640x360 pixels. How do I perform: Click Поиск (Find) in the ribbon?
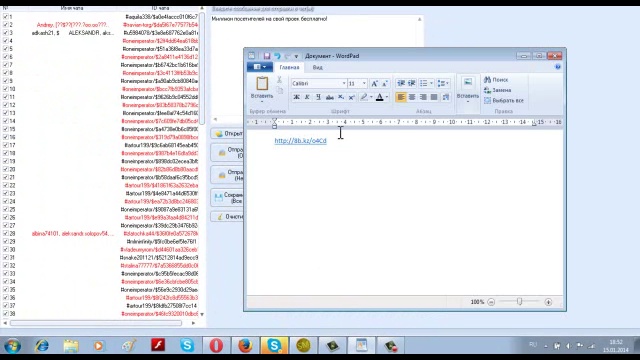(x=496, y=80)
